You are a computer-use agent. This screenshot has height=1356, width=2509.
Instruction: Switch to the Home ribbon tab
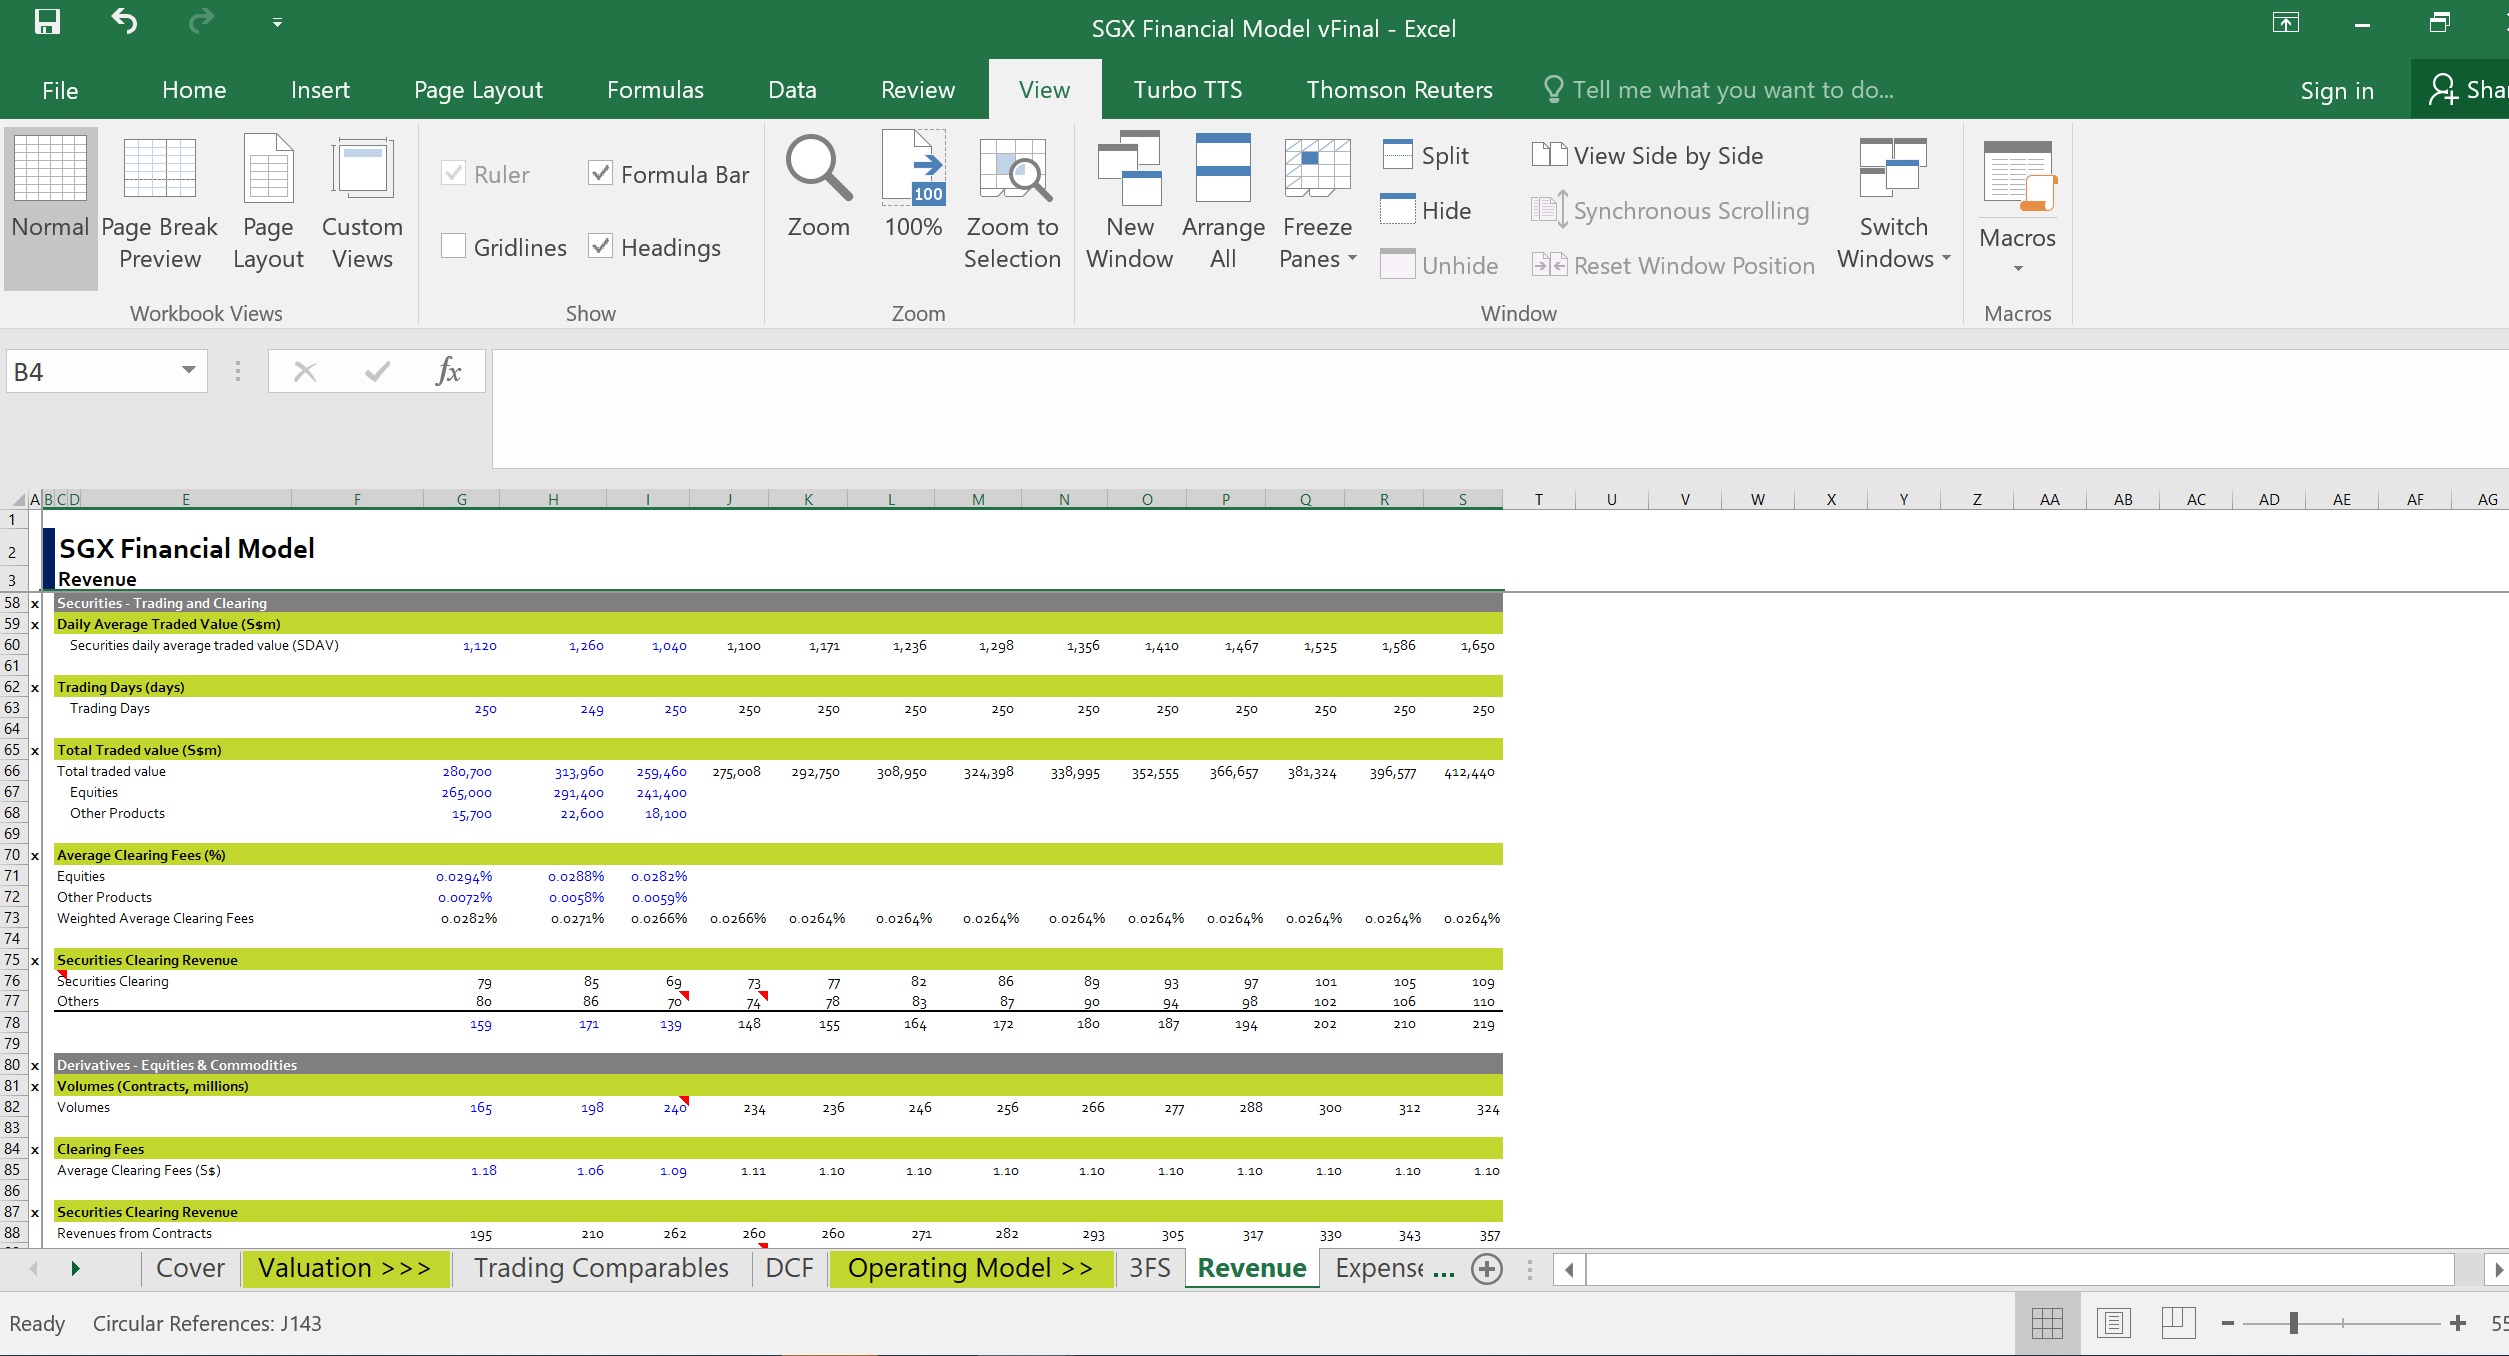coord(194,90)
